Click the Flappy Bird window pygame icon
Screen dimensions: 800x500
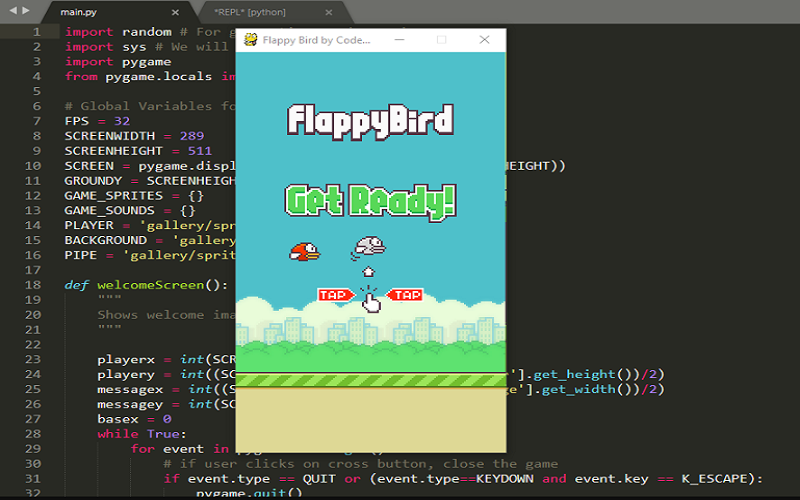pos(250,40)
